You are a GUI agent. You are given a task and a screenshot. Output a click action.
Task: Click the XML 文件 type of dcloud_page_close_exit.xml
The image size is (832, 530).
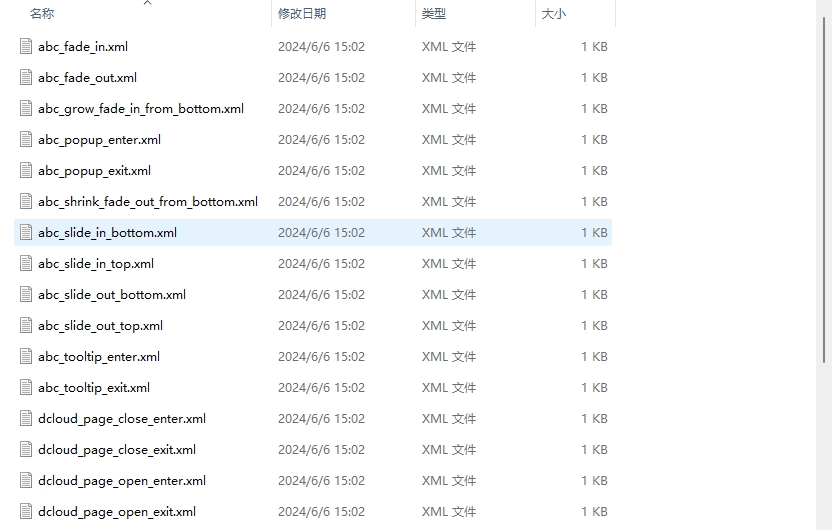(449, 450)
